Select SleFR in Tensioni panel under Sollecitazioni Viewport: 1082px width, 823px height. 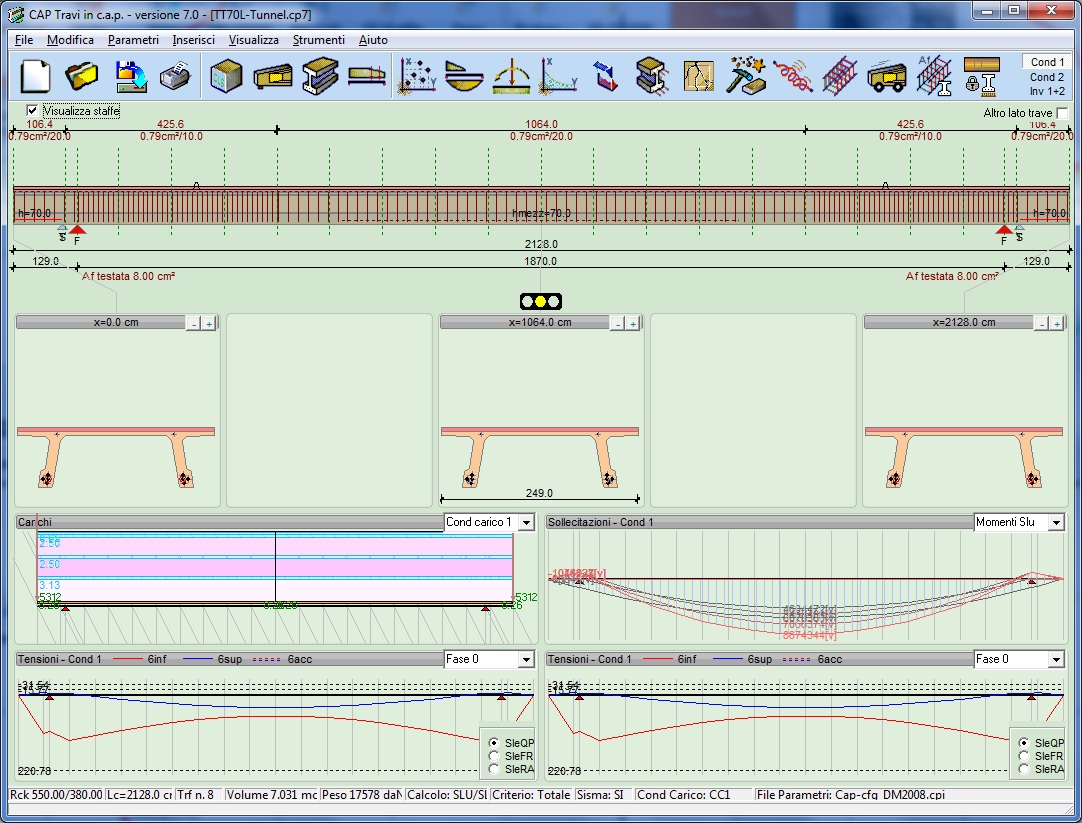point(1024,756)
